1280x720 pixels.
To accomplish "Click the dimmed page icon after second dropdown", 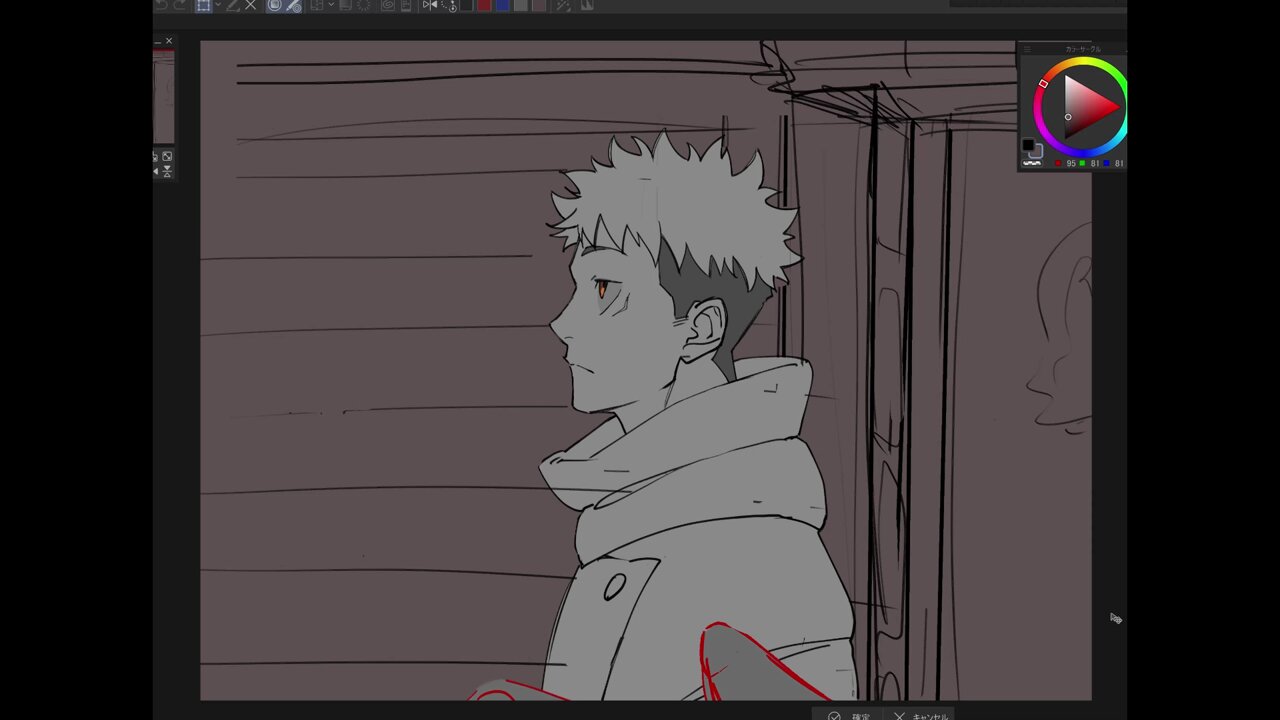I will click(x=345, y=5).
